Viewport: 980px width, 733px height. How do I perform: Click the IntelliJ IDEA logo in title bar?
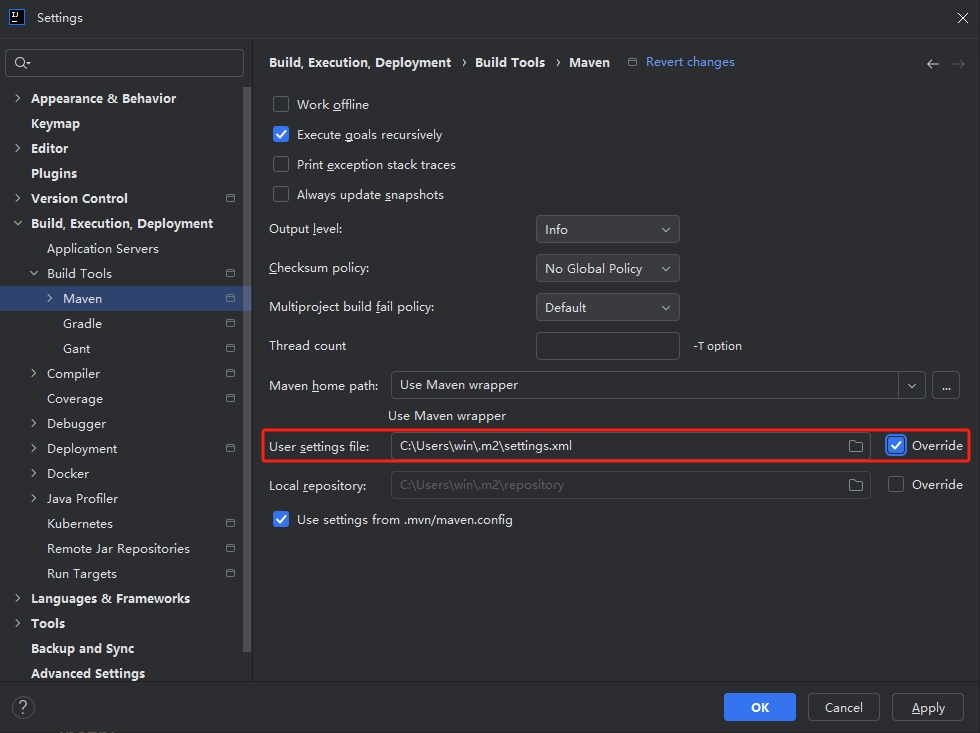tap(17, 17)
